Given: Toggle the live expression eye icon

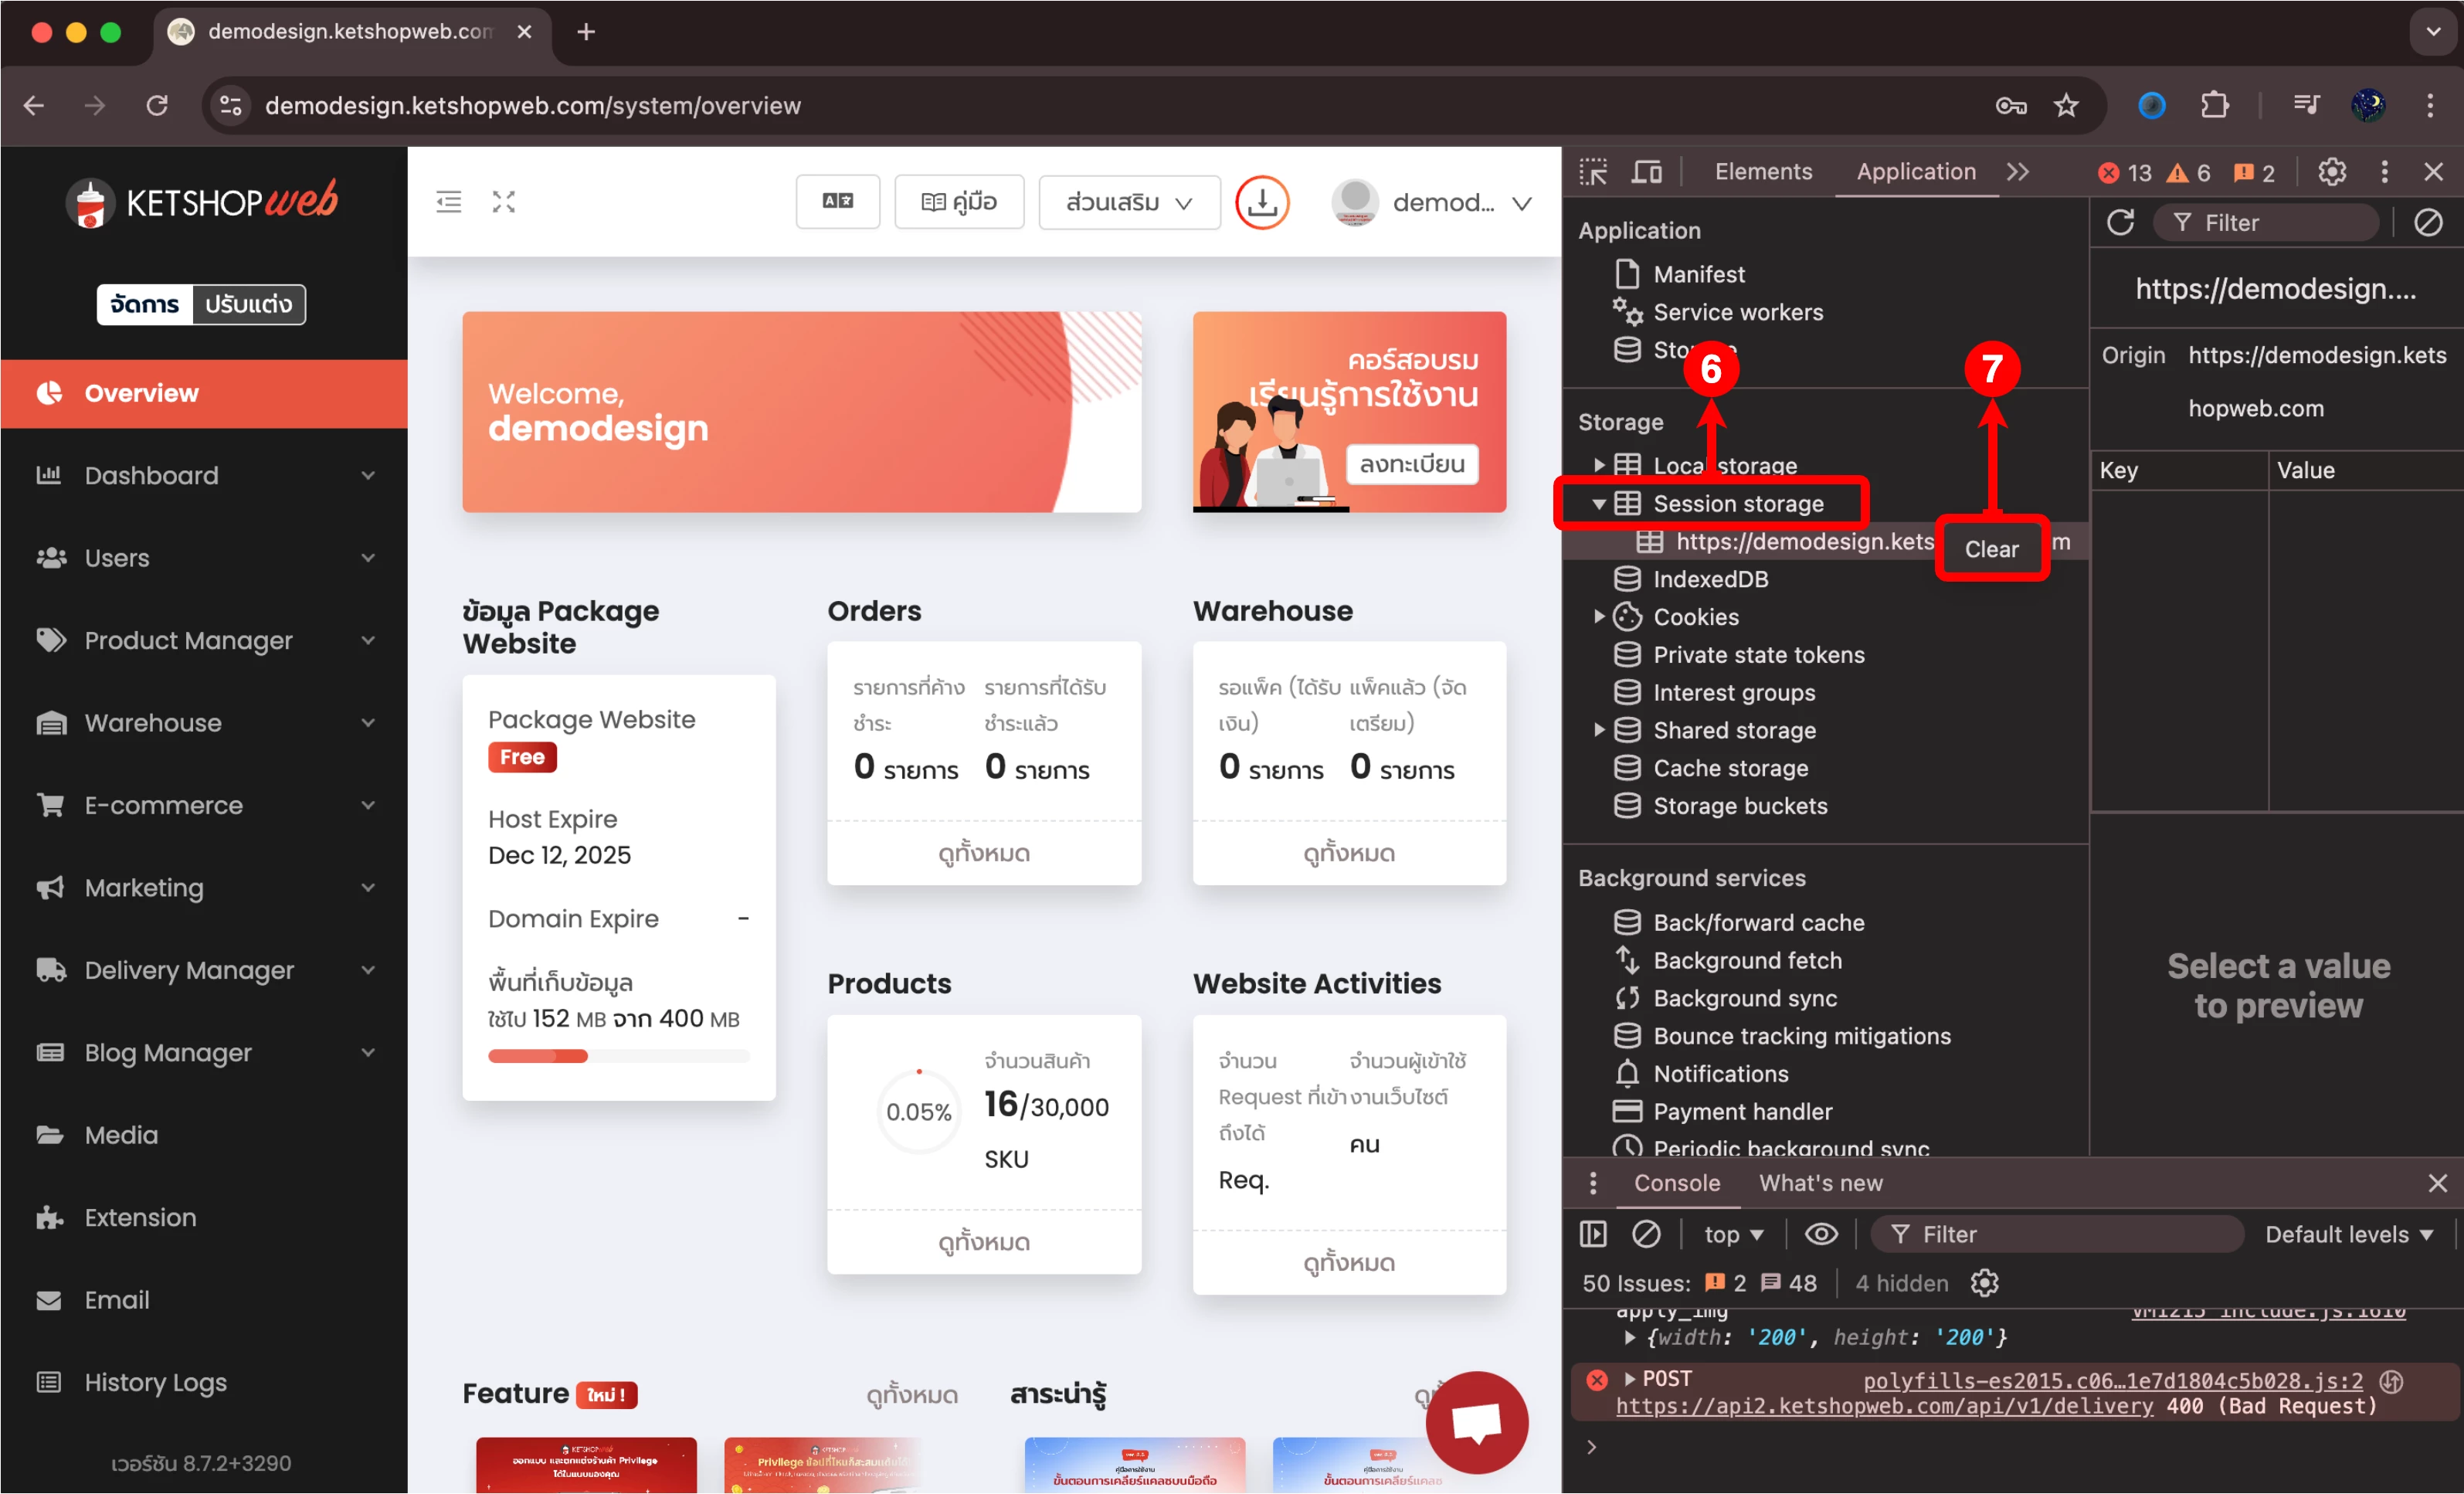Looking at the screenshot, I should tap(1820, 1234).
